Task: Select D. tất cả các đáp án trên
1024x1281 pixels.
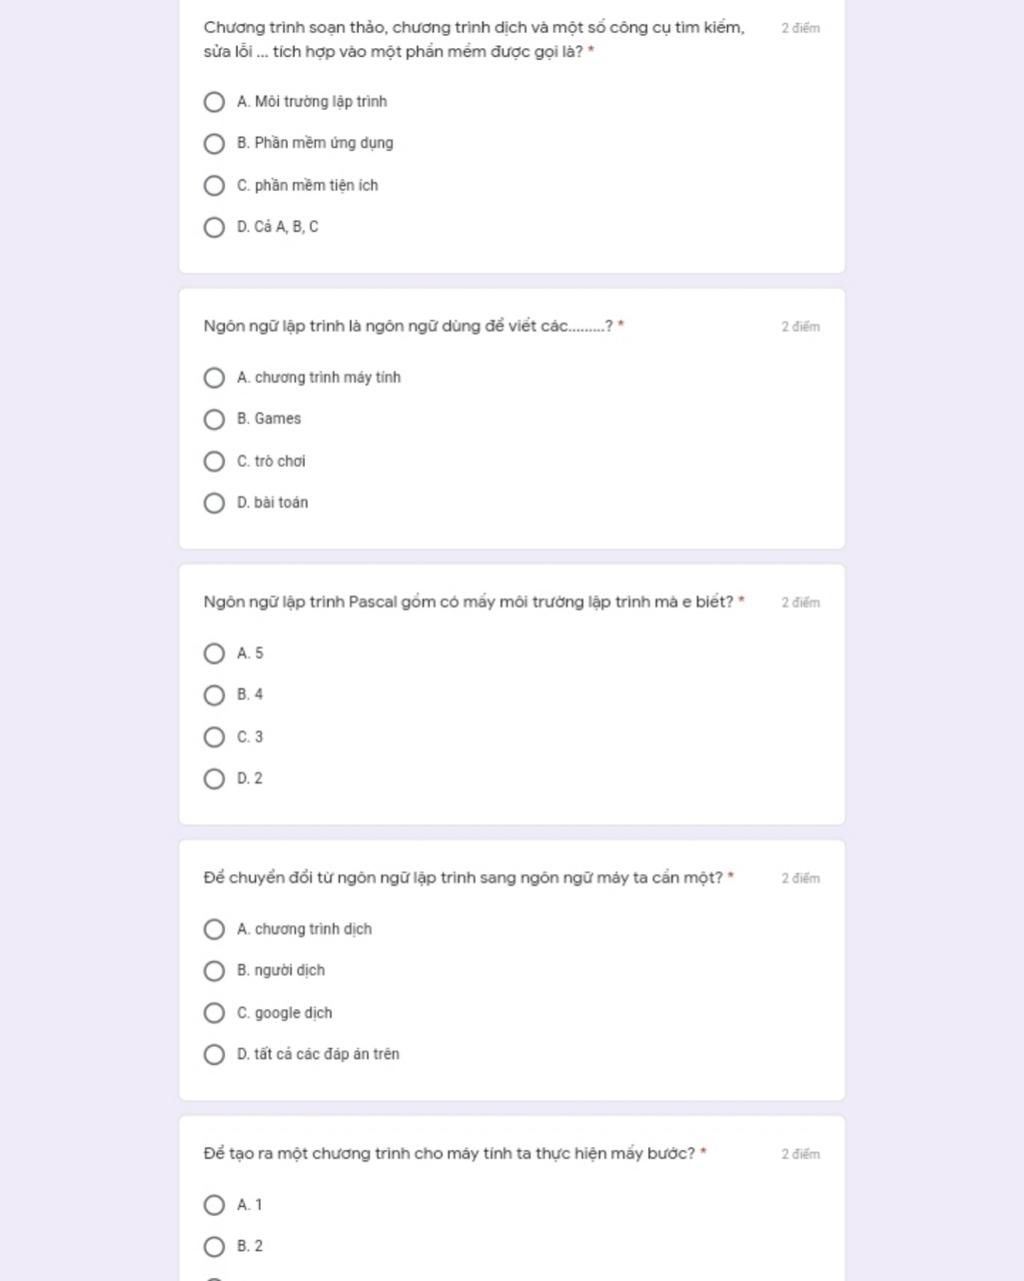Action: pyautogui.click(x=214, y=1055)
